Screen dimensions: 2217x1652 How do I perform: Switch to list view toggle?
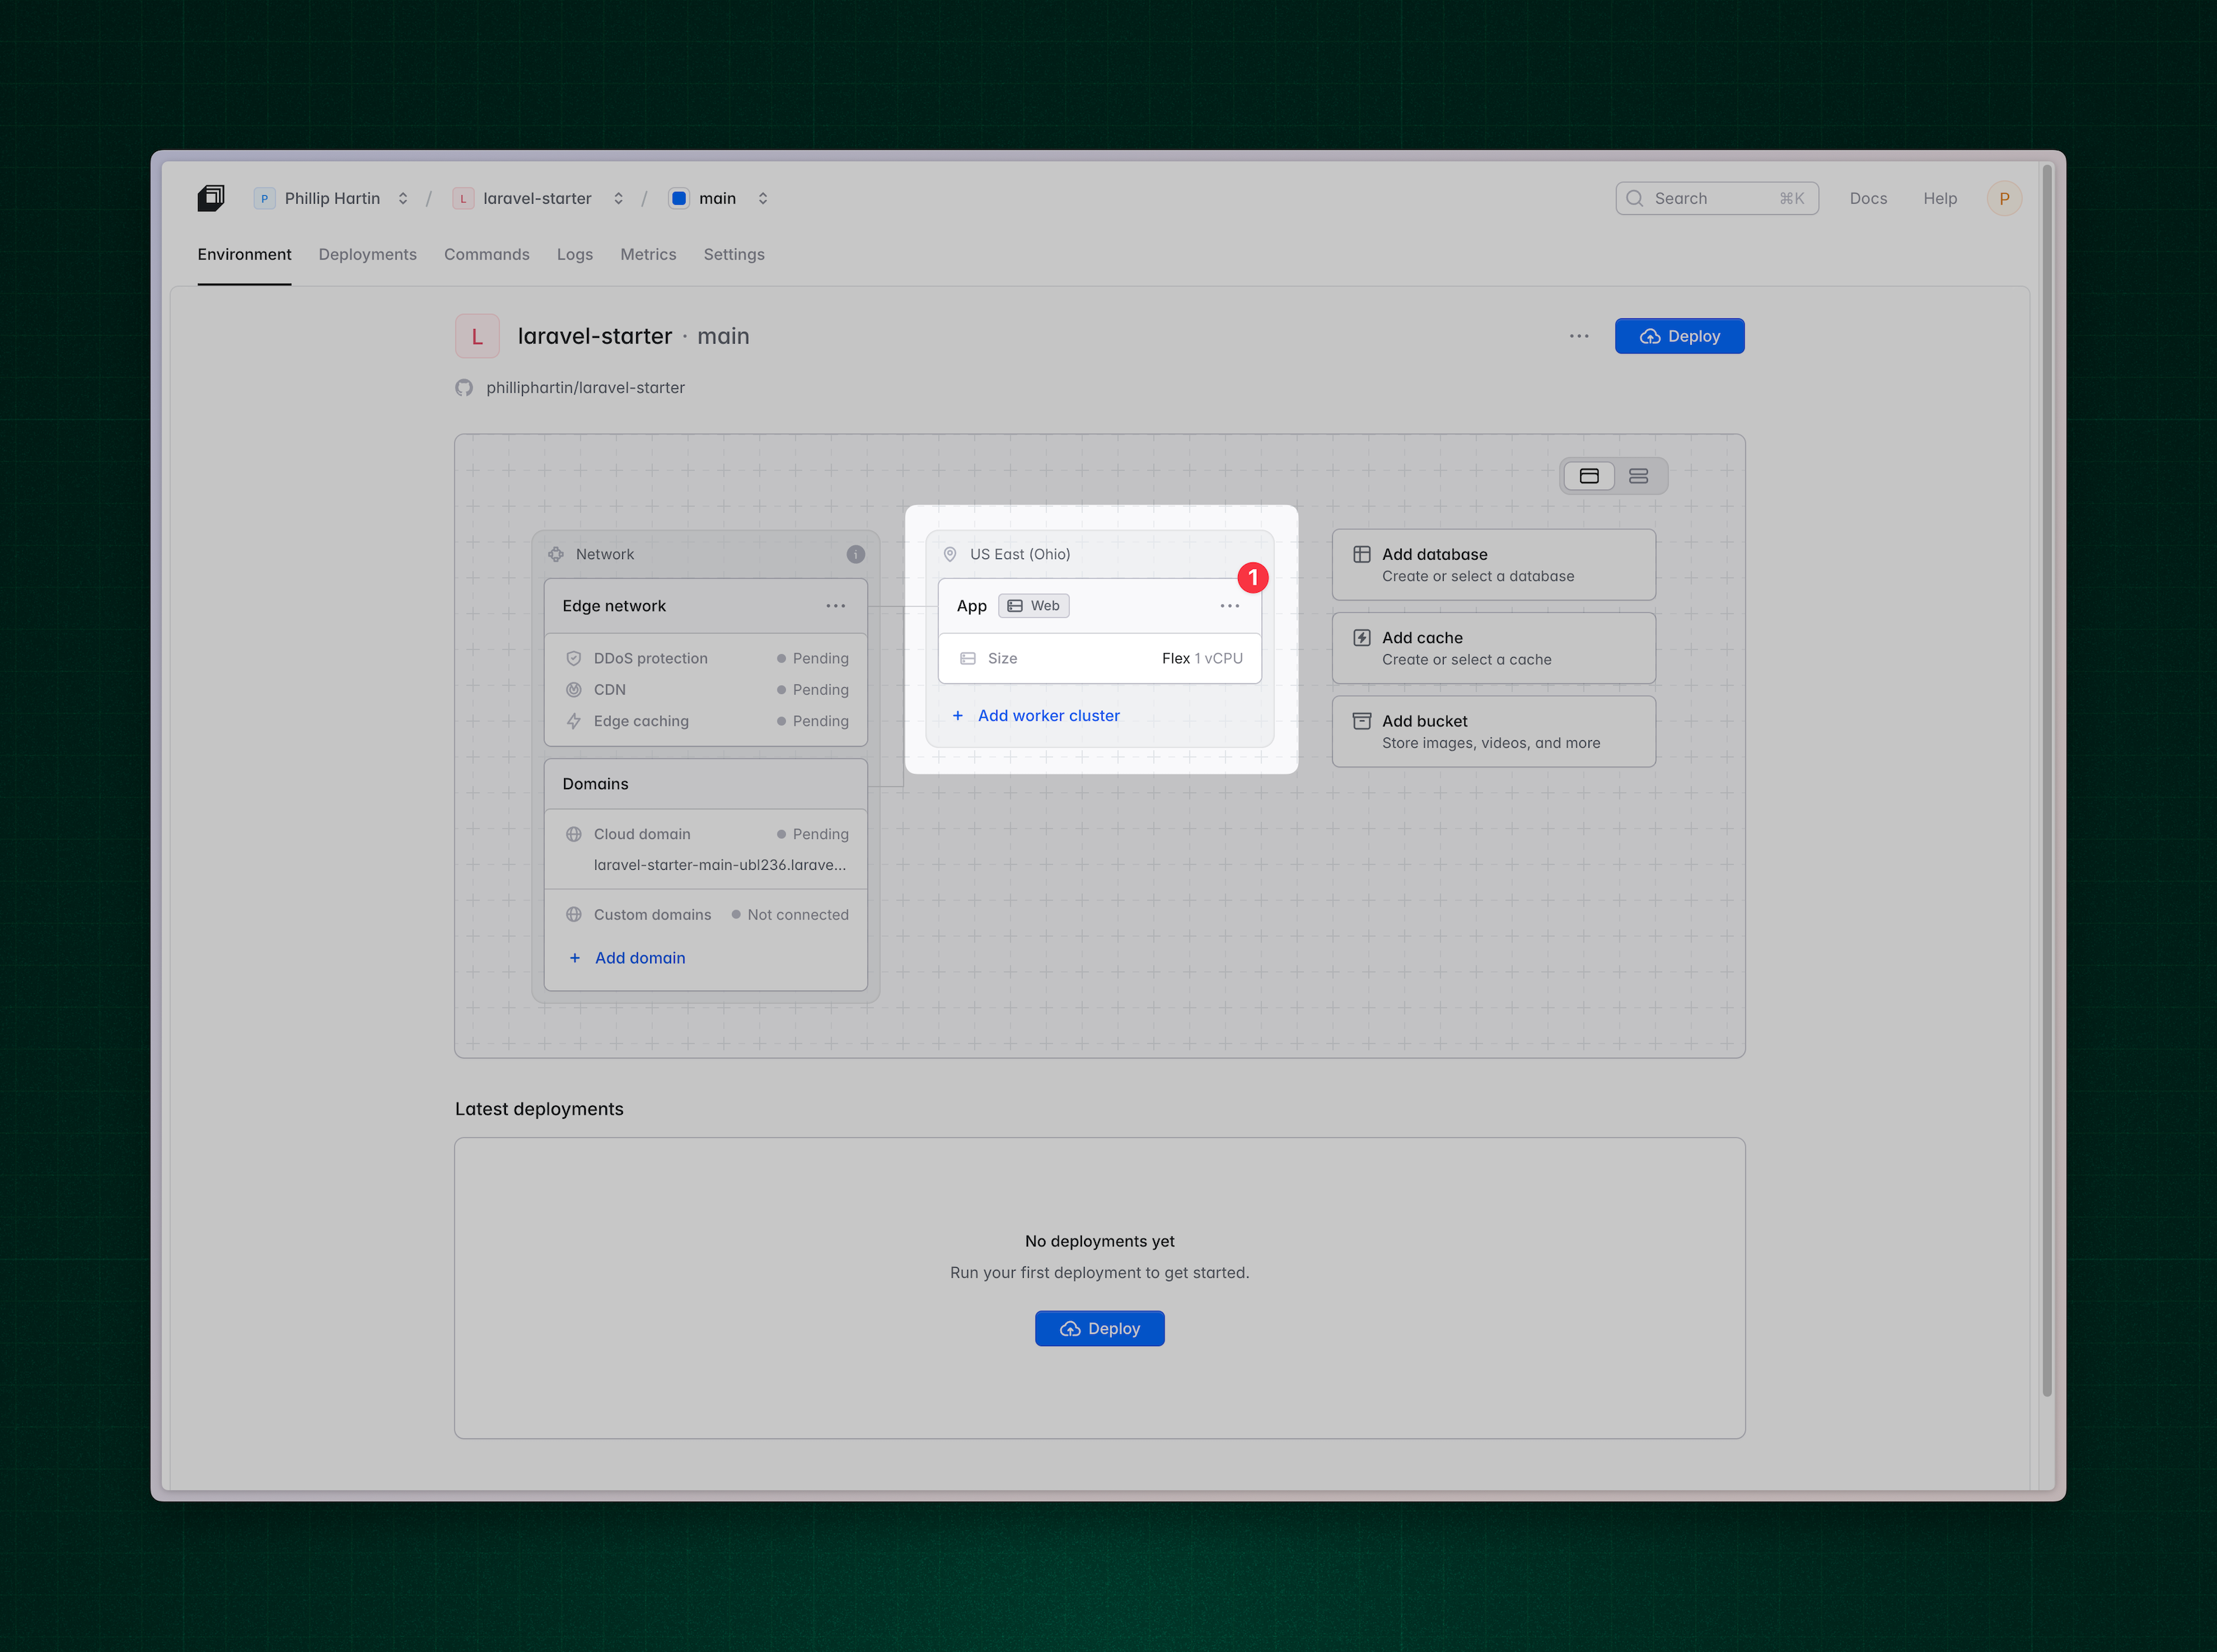pos(1638,476)
